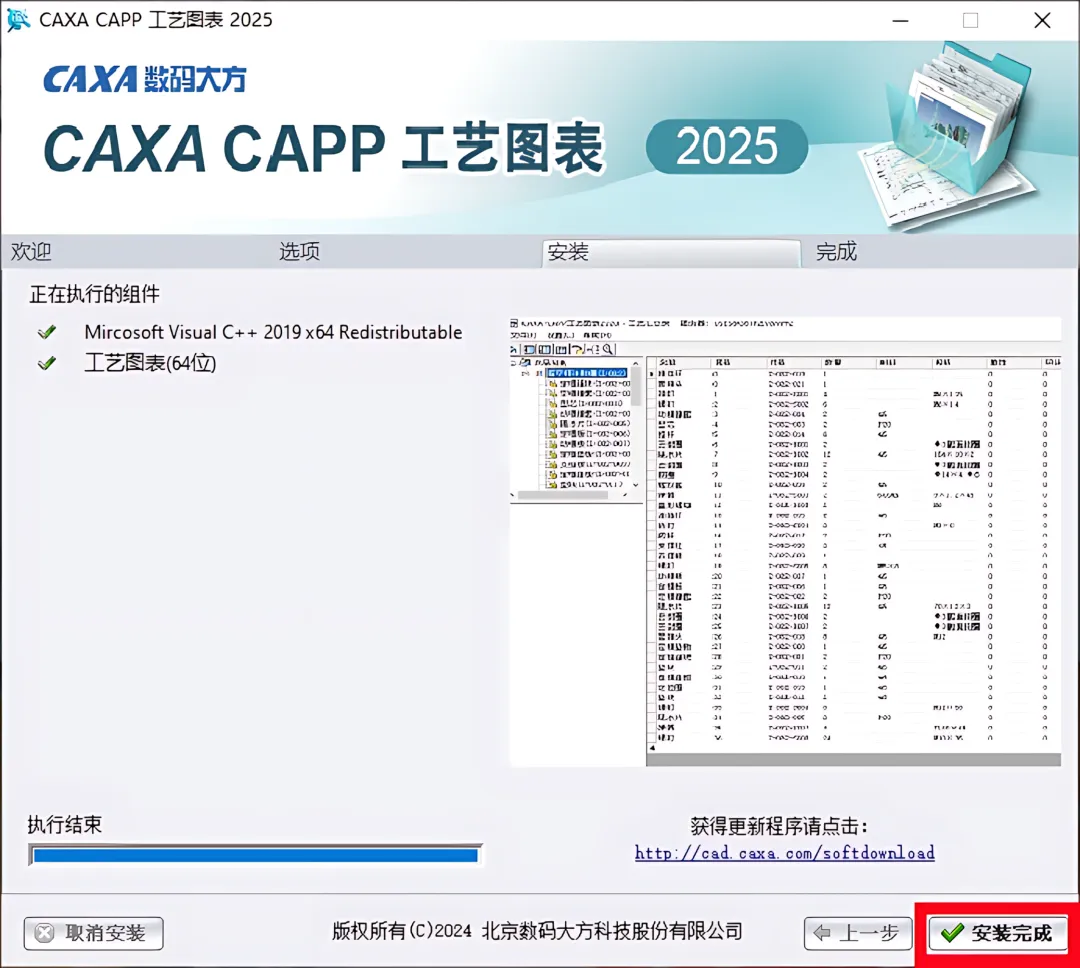The height and width of the screenshot is (968, 1080).
Task: Click the 2025 version badge
Action: coord(727,146)
